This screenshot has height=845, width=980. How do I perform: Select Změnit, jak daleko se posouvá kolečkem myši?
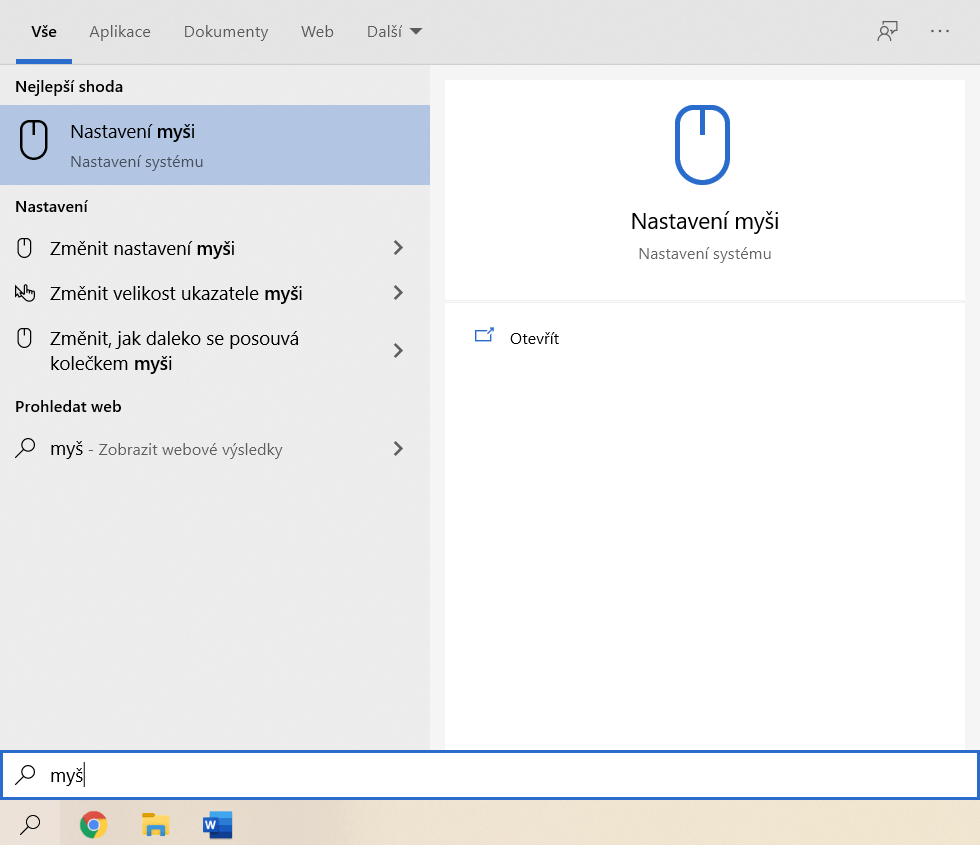click(x=215, y=351)
